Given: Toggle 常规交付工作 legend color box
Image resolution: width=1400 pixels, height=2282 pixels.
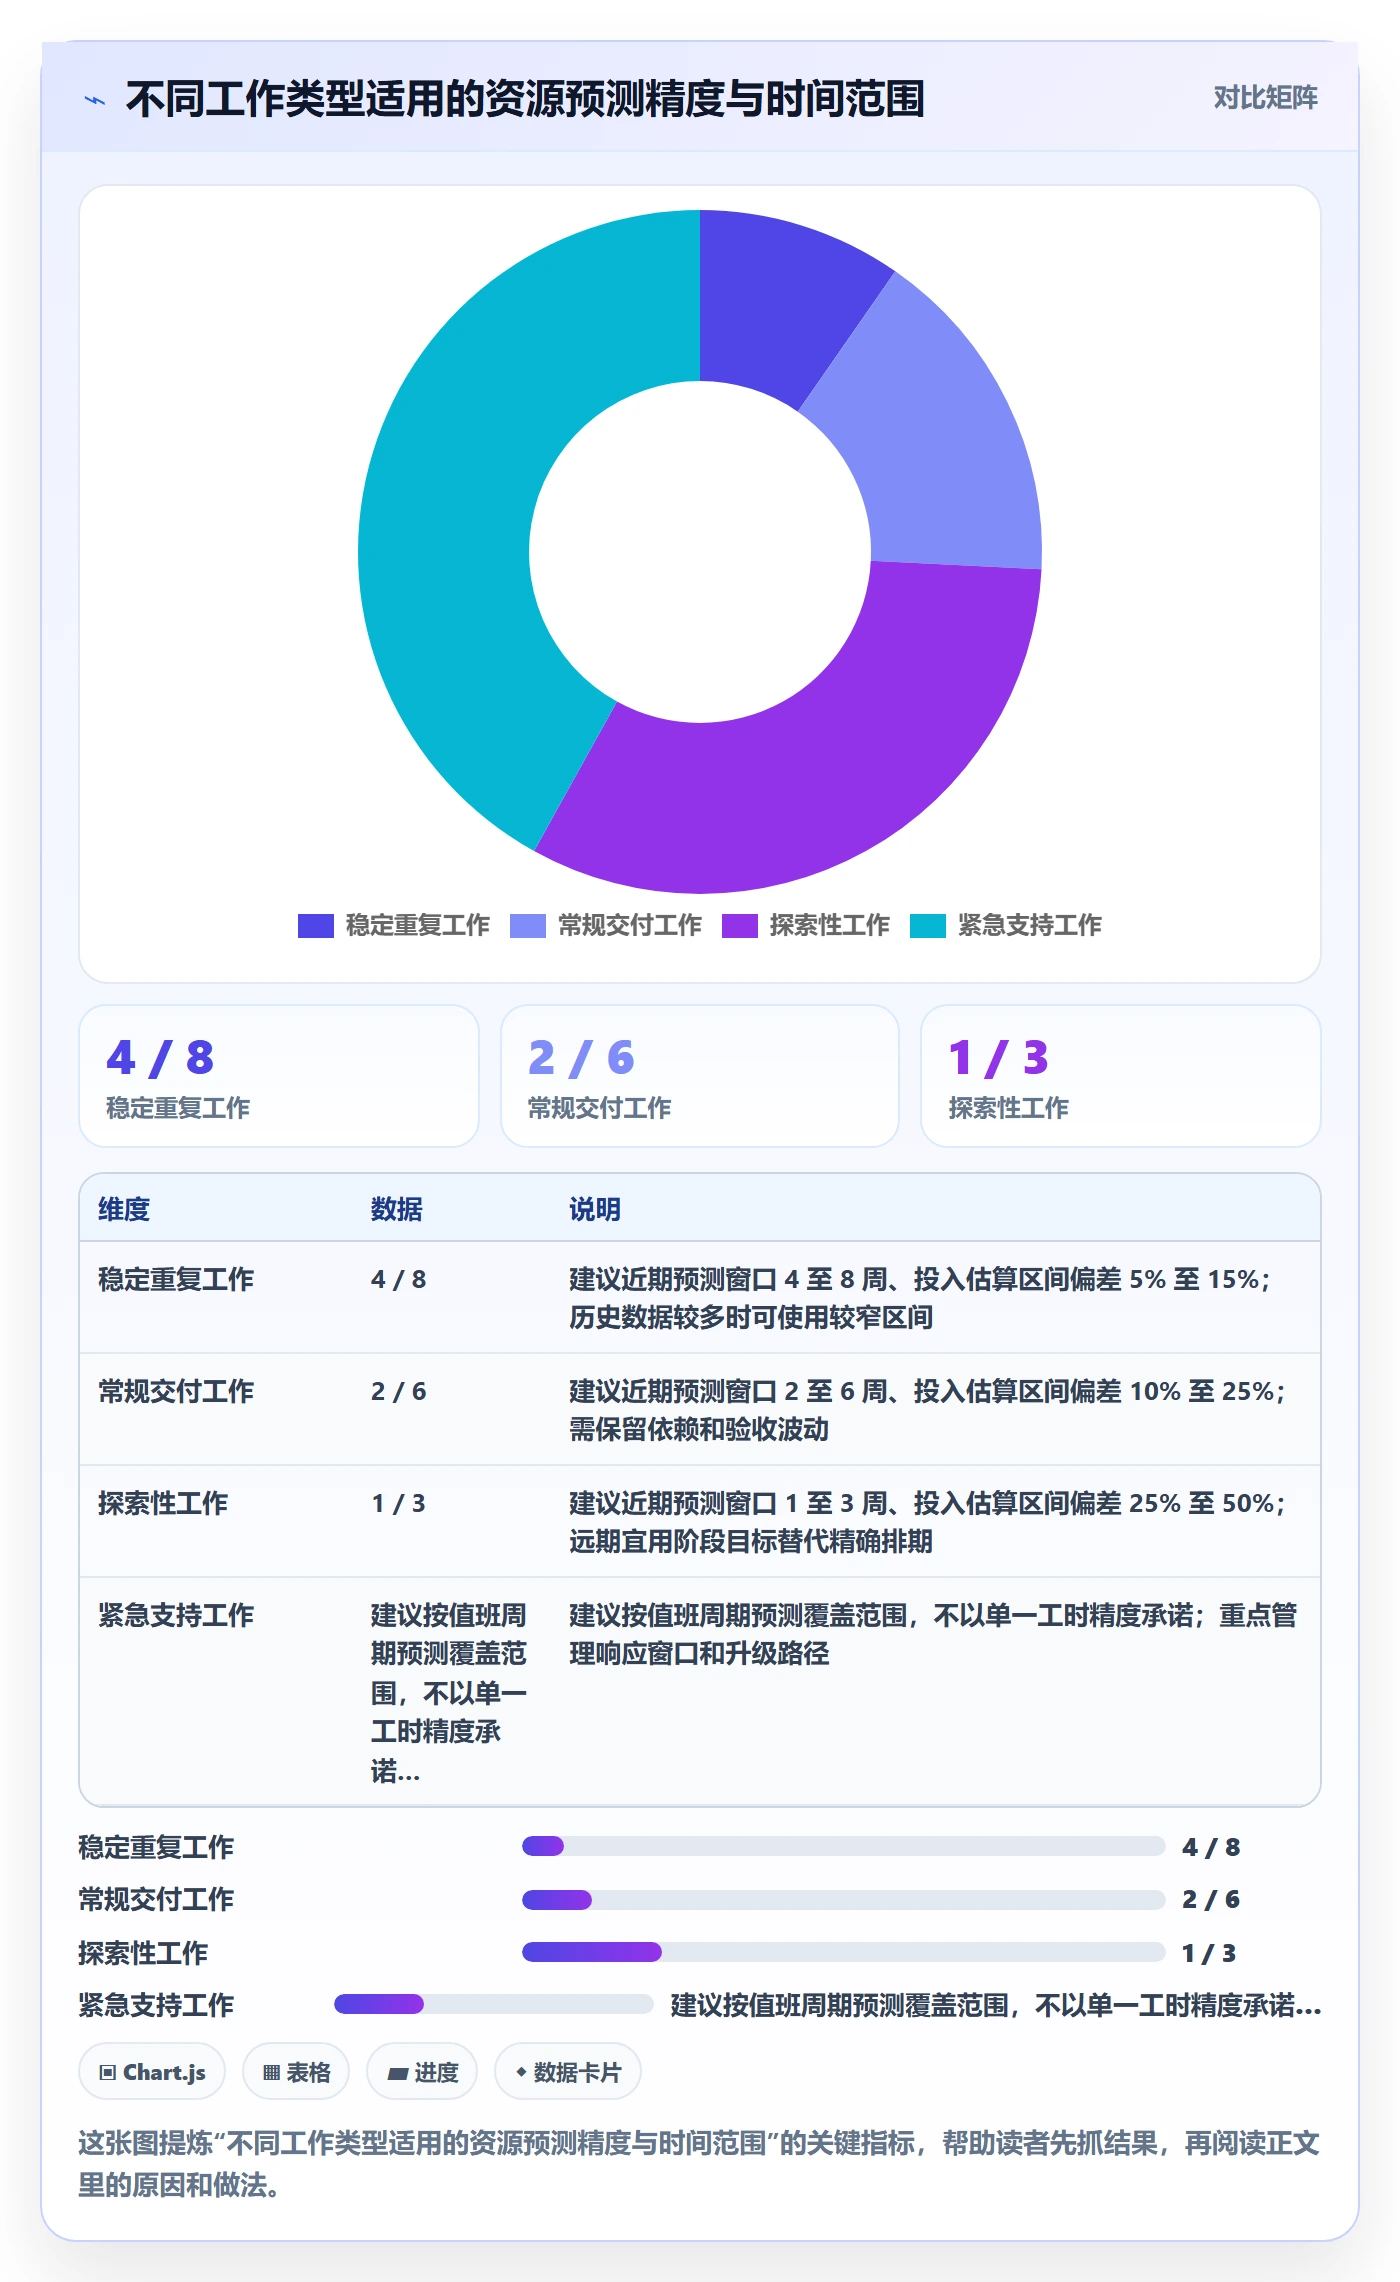Looking at the screenshot, I should (528, 926).
